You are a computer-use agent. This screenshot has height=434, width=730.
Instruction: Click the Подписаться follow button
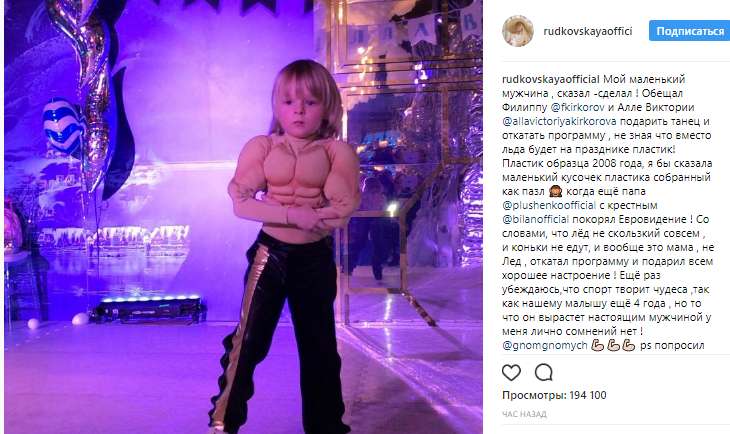coord(689,31)
